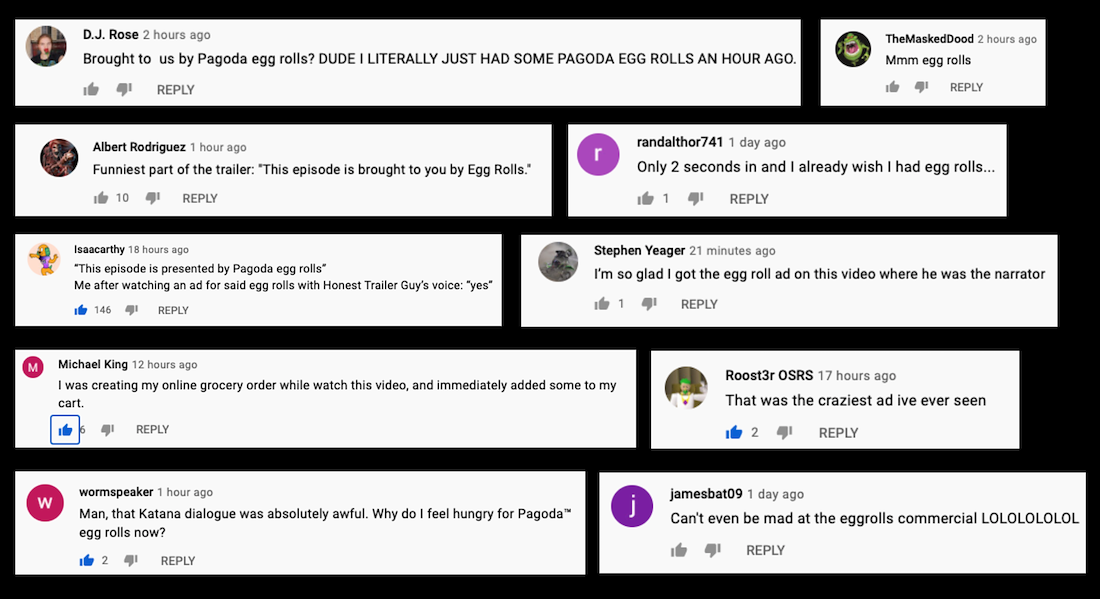
Task: Open TheMaskedDood's avatar picture
Action: click(x=853, y=49)
